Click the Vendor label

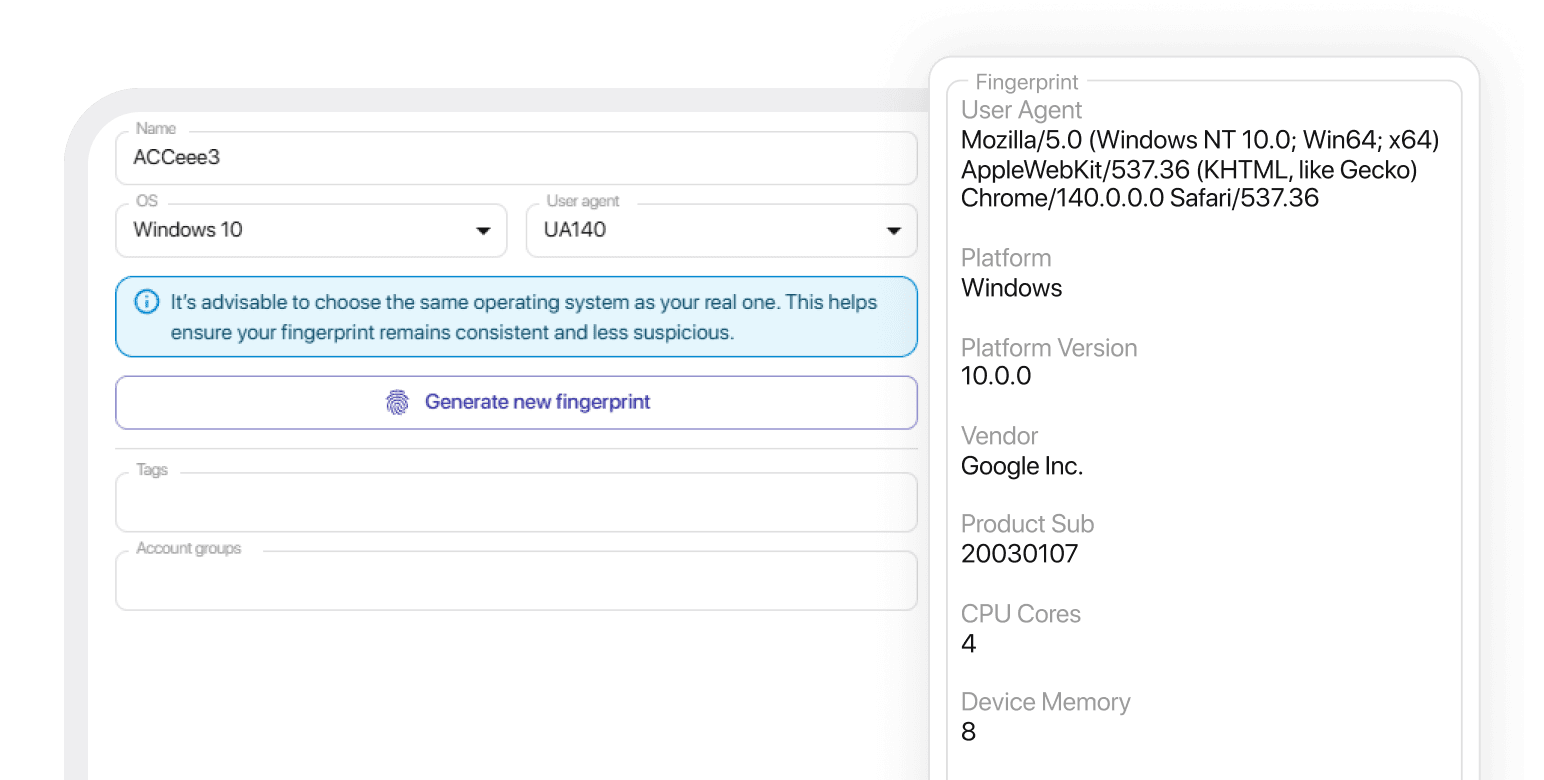tap(999, 436)
